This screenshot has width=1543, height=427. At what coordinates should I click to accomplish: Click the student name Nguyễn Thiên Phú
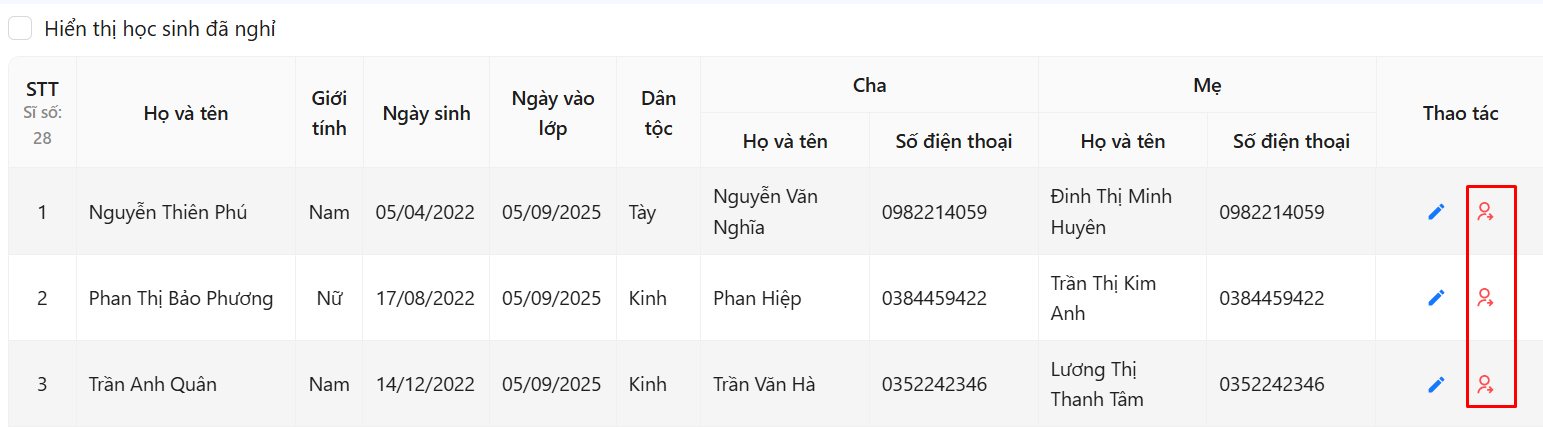pos(168,212)
